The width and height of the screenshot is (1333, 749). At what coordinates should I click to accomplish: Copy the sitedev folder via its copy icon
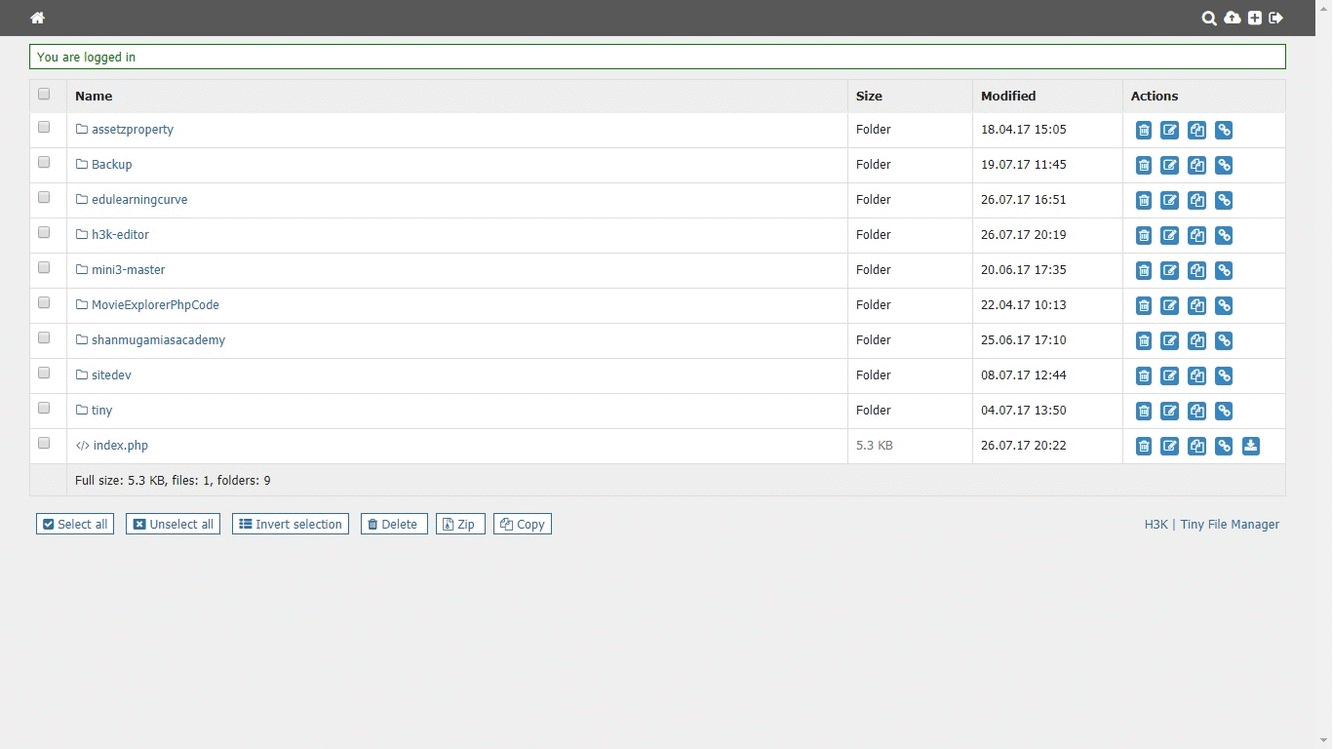[x=1197, y=375]
